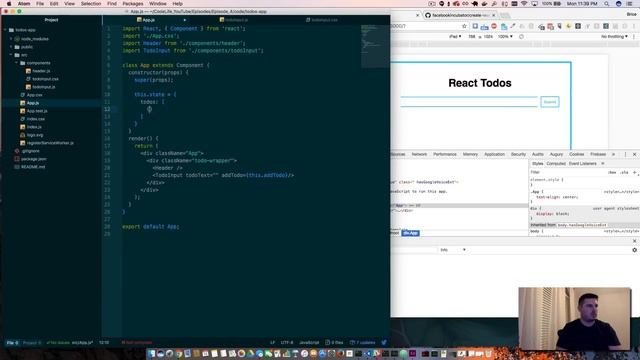
Task: Close the facebookincubator GitHub tab
Action: tap(493, 15)
